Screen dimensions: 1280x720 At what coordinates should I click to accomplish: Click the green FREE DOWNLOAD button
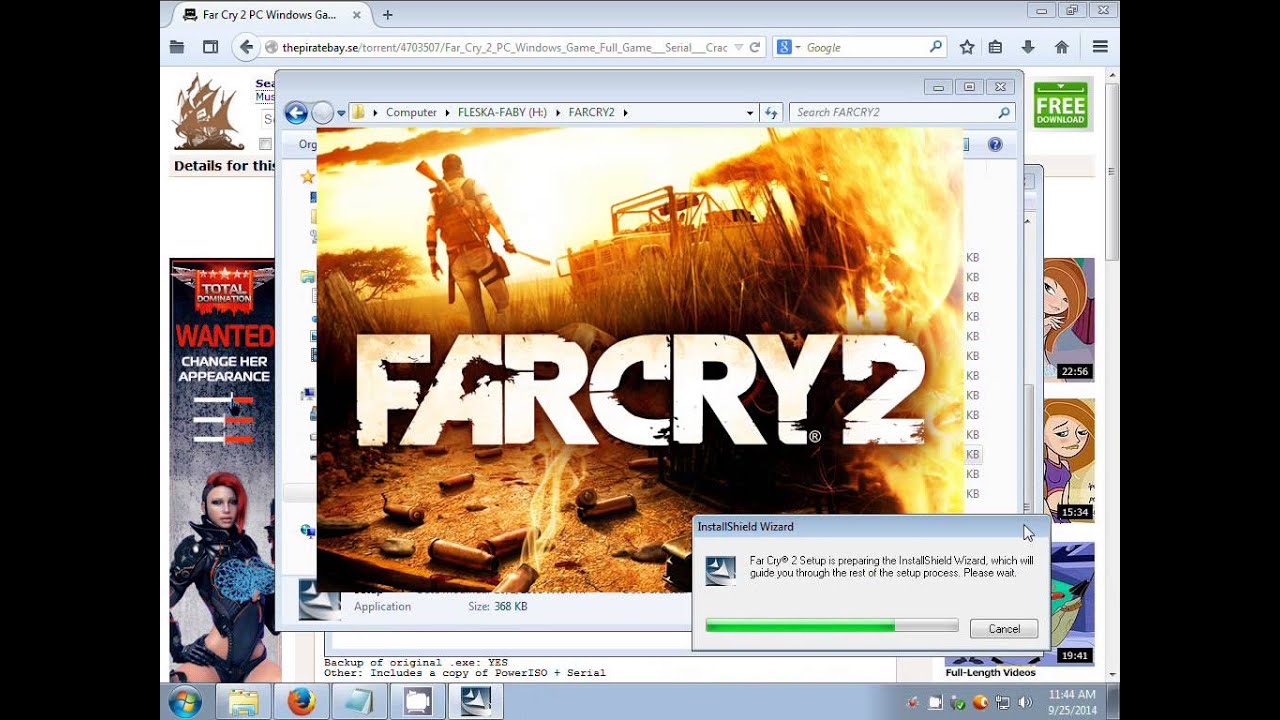pos(1061,106)
